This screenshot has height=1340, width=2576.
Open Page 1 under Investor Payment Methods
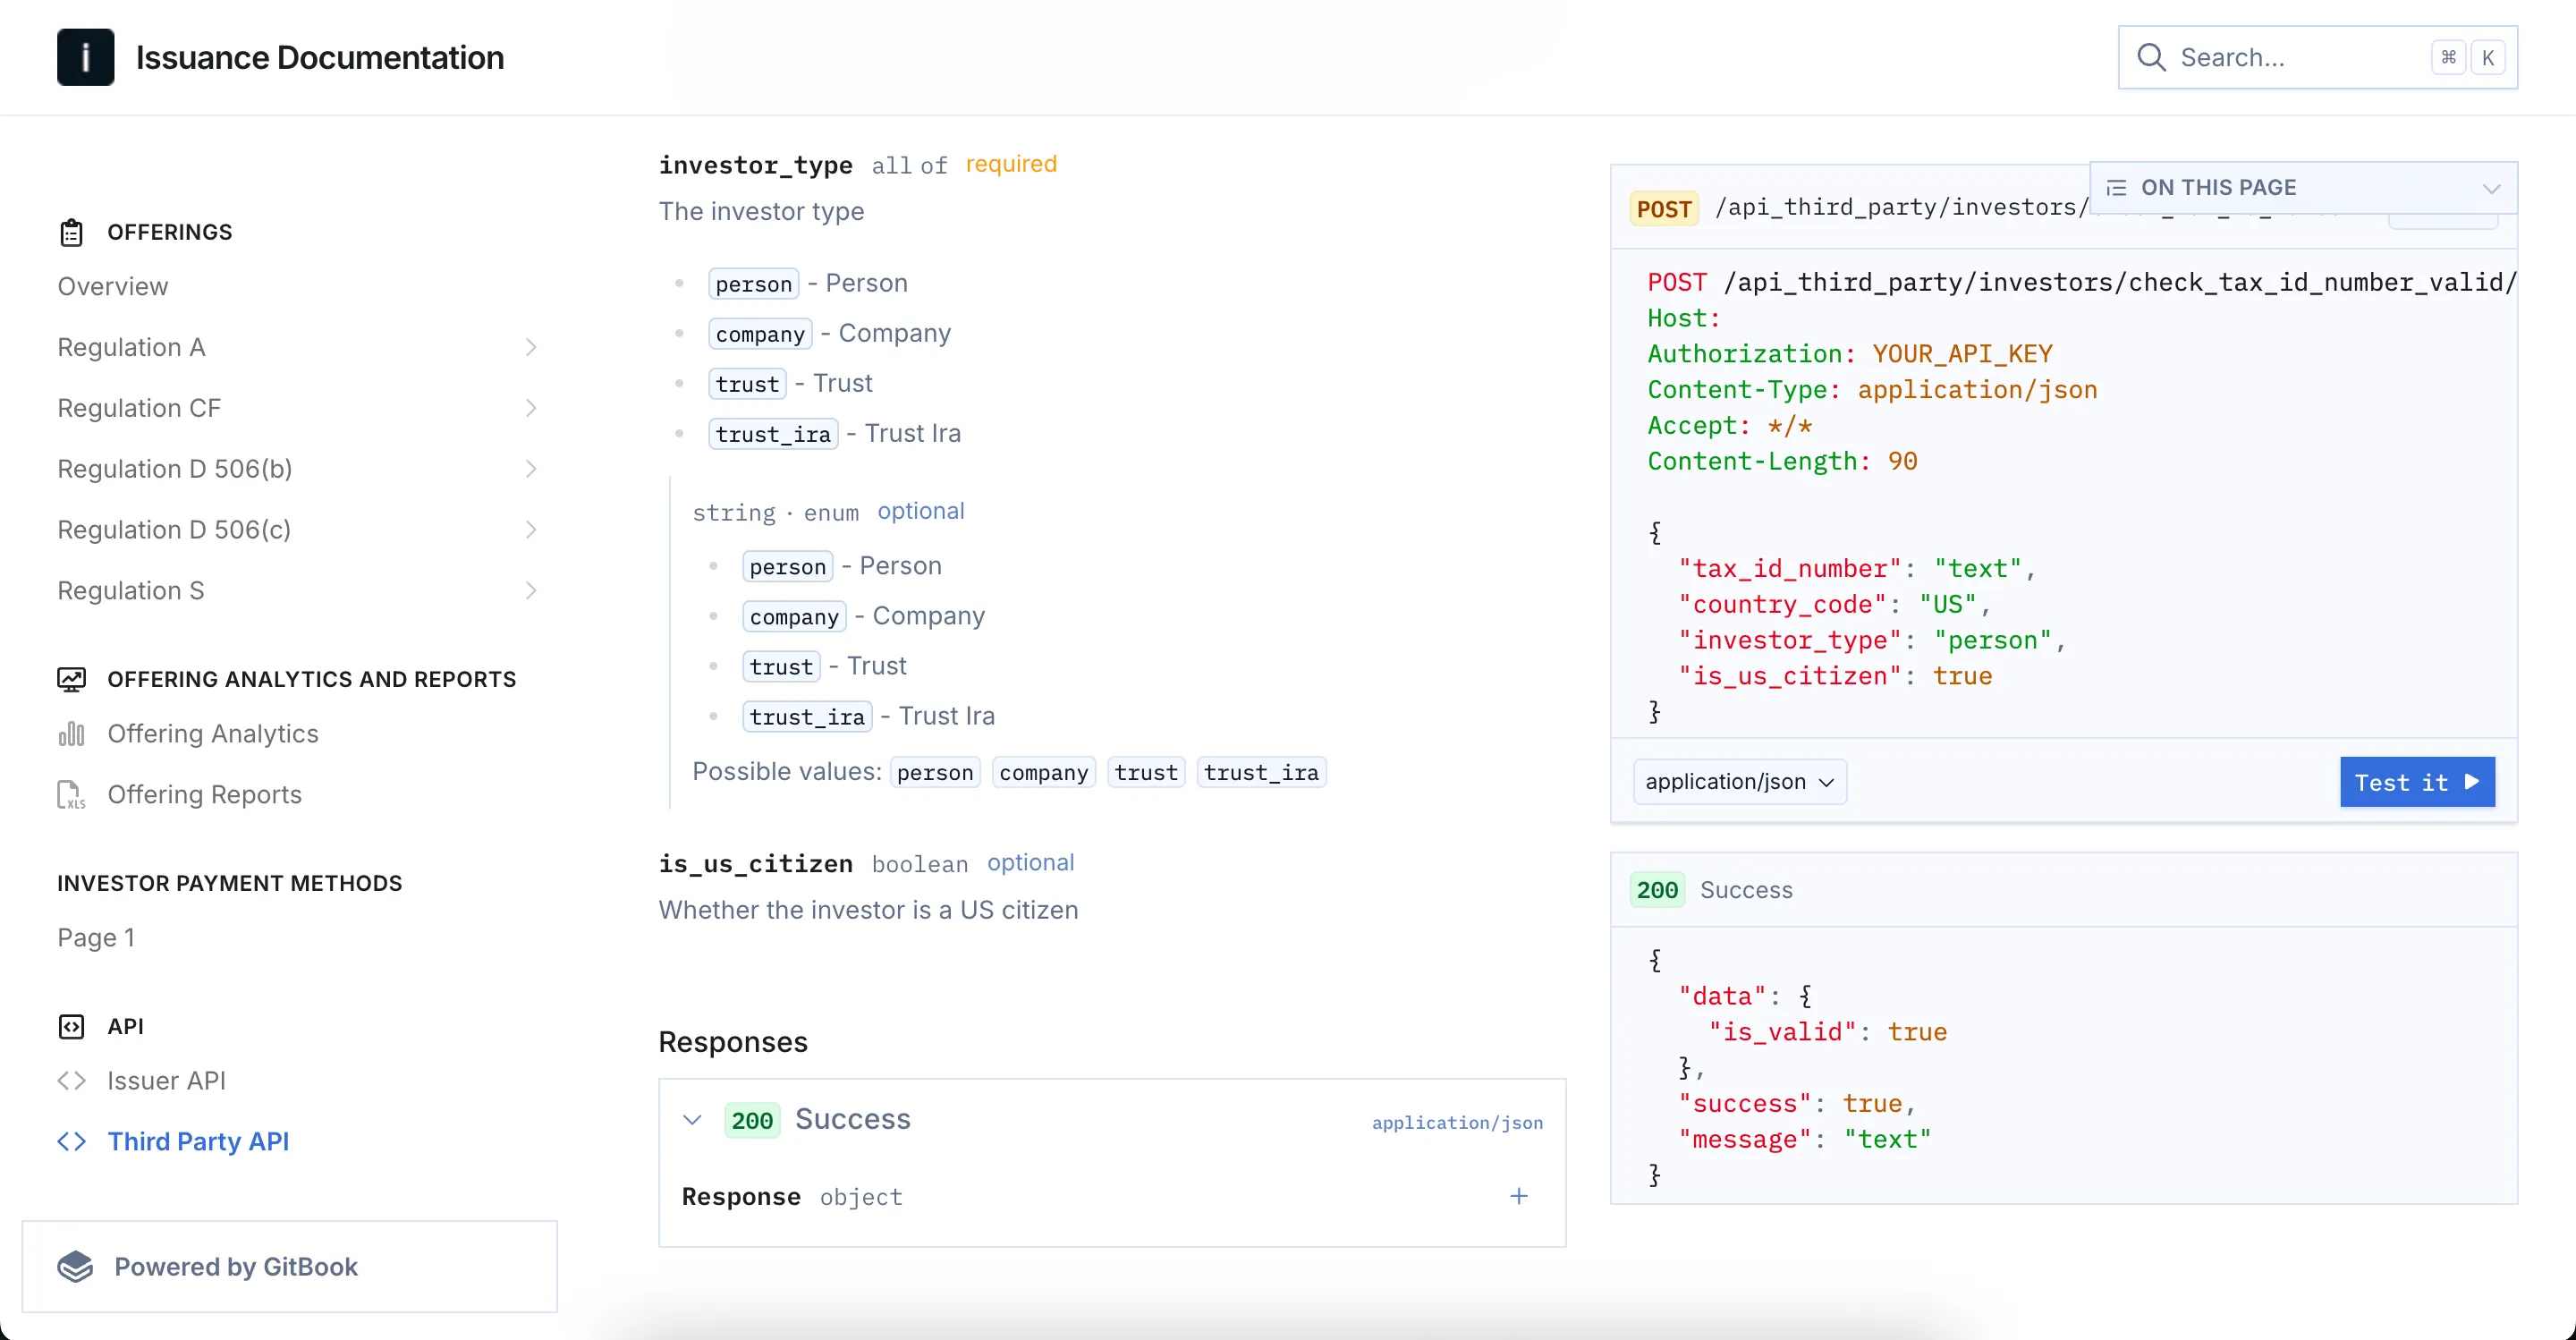pos(96,938)
